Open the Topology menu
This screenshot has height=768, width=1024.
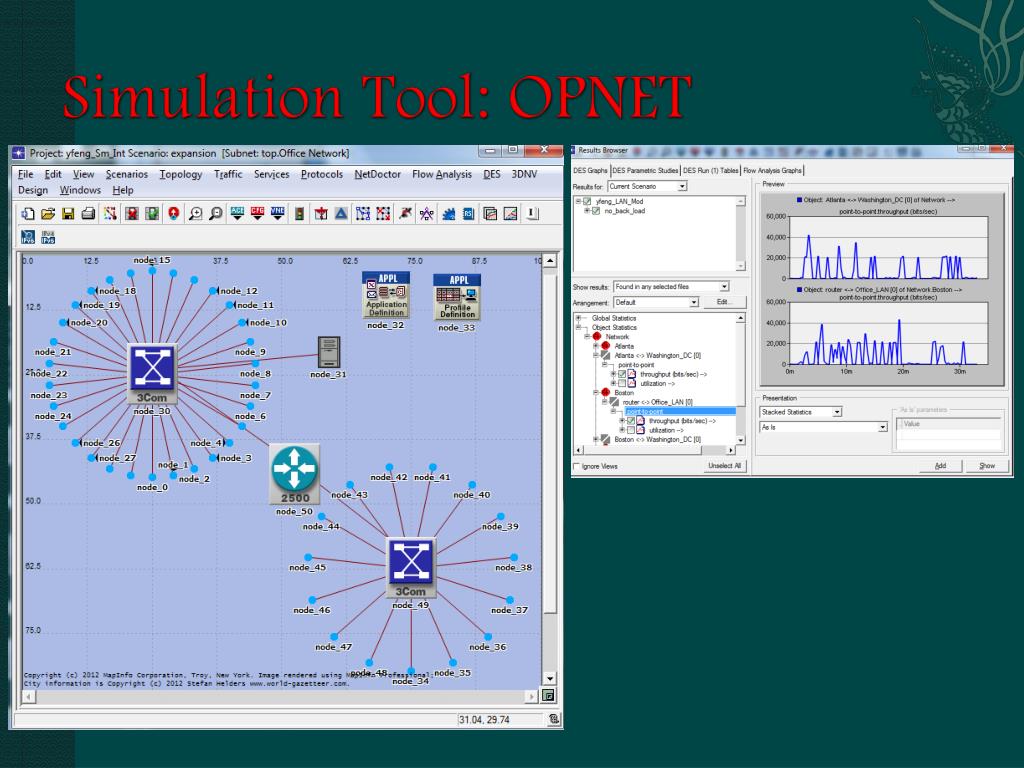181,174
